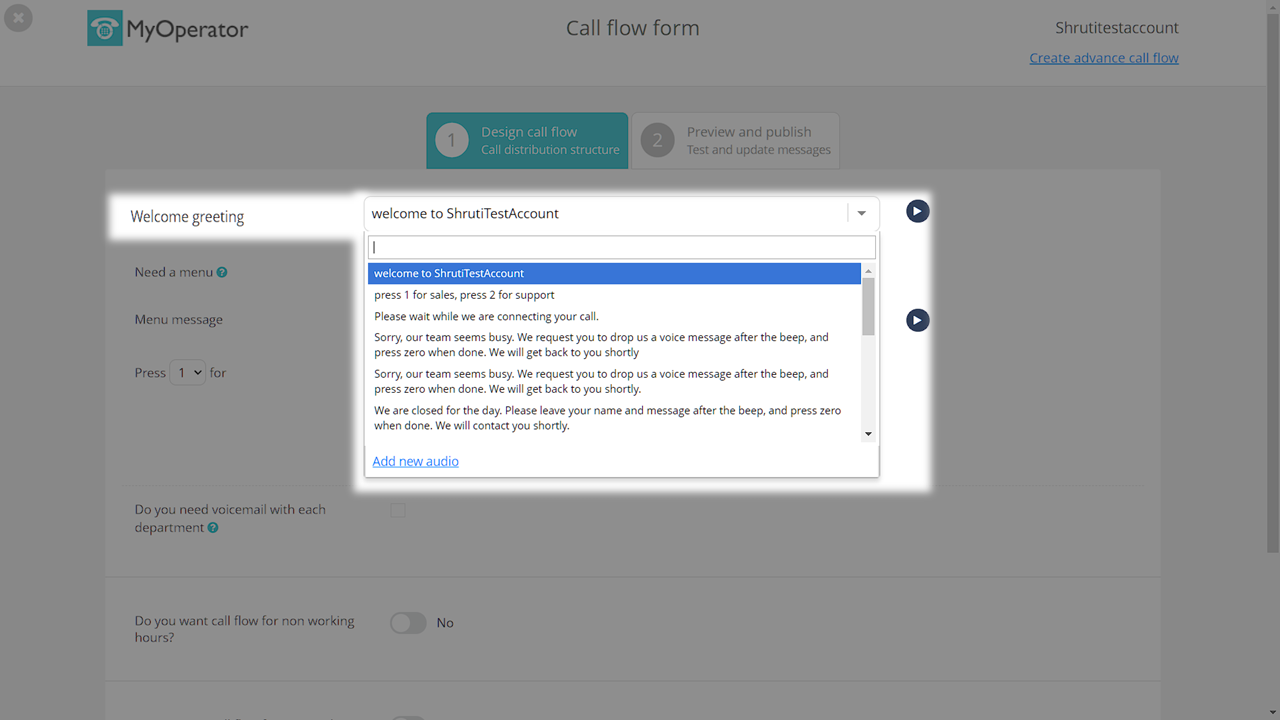Switch to the Design call flow step tab
The image size is (1280, 720).
(x=527, y=141)
